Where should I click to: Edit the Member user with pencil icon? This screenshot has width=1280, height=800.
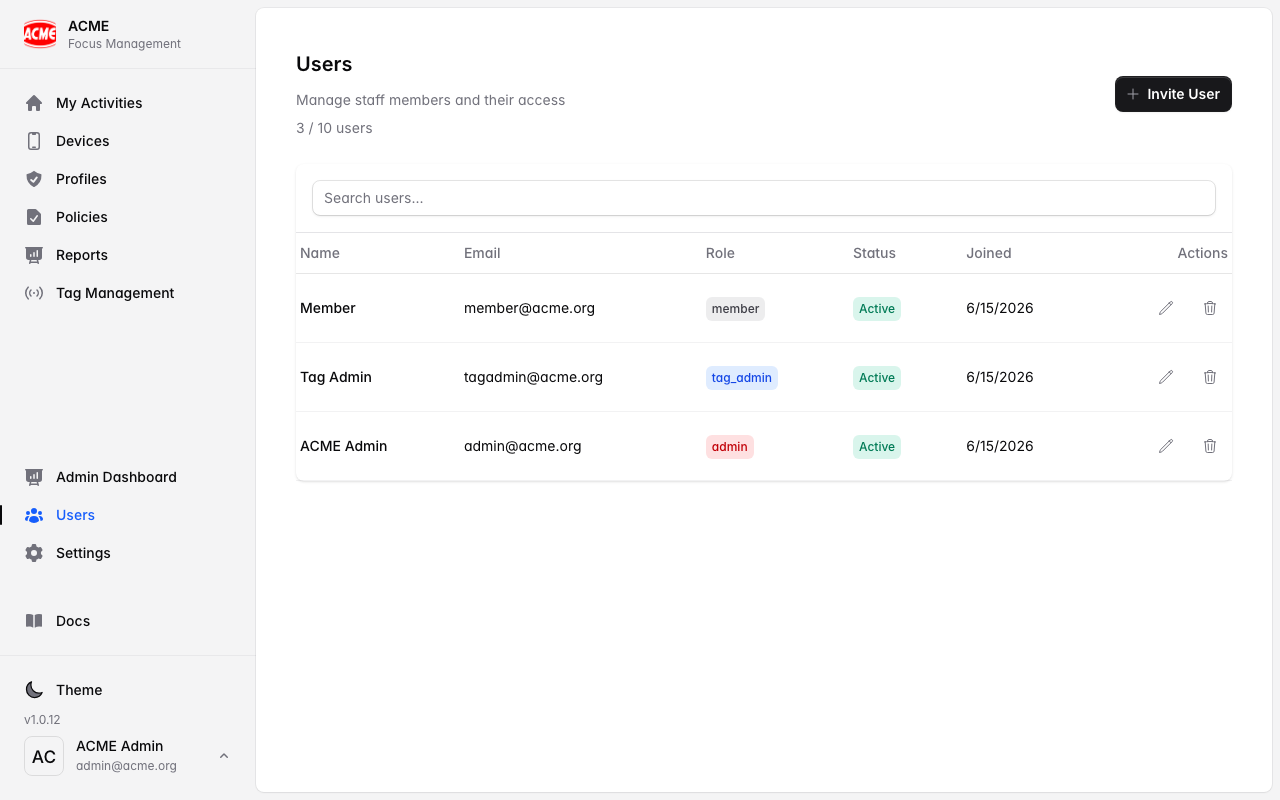[x=1166, y=308]
